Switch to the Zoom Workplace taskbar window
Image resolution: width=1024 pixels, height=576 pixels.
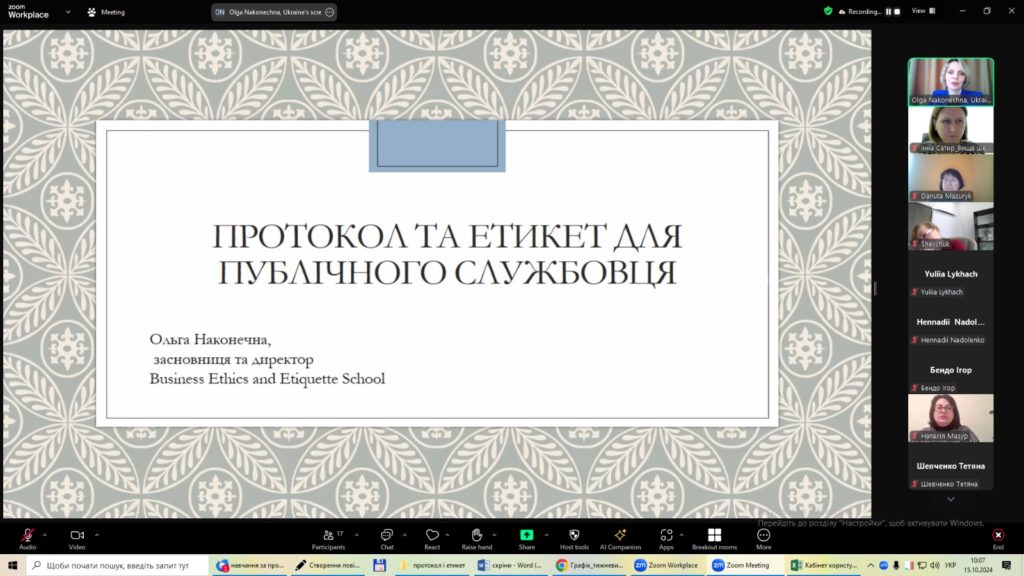[667, 565]
